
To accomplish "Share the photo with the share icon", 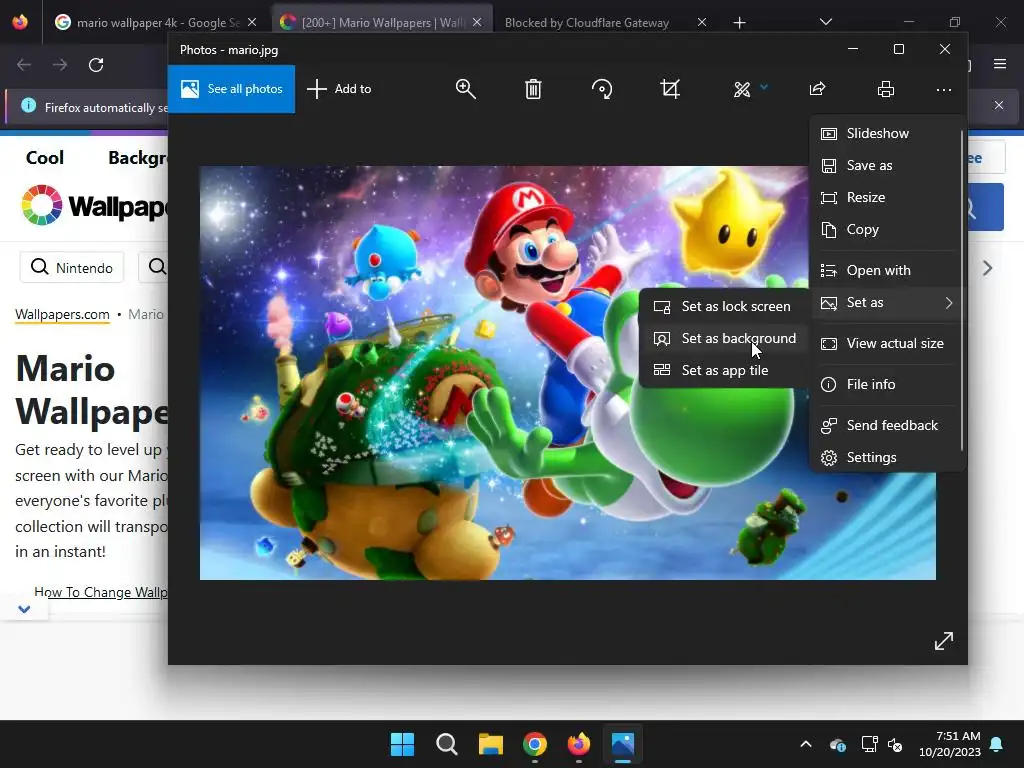I will tap(817, 89).
